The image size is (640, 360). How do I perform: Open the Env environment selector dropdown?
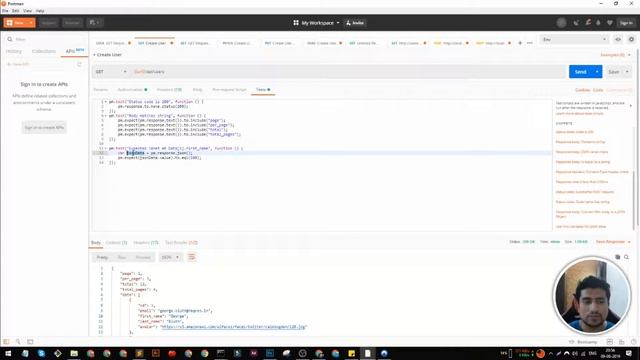point(574,40)
